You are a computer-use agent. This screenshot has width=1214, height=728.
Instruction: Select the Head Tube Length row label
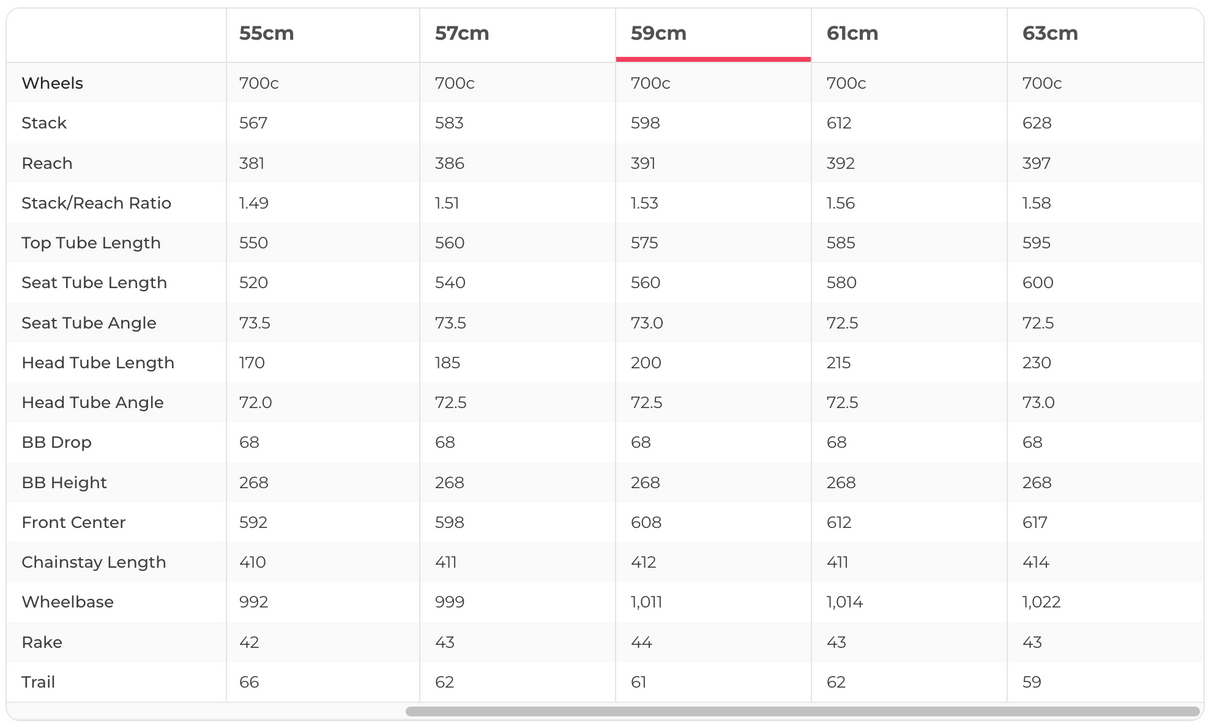coord(98,363)
